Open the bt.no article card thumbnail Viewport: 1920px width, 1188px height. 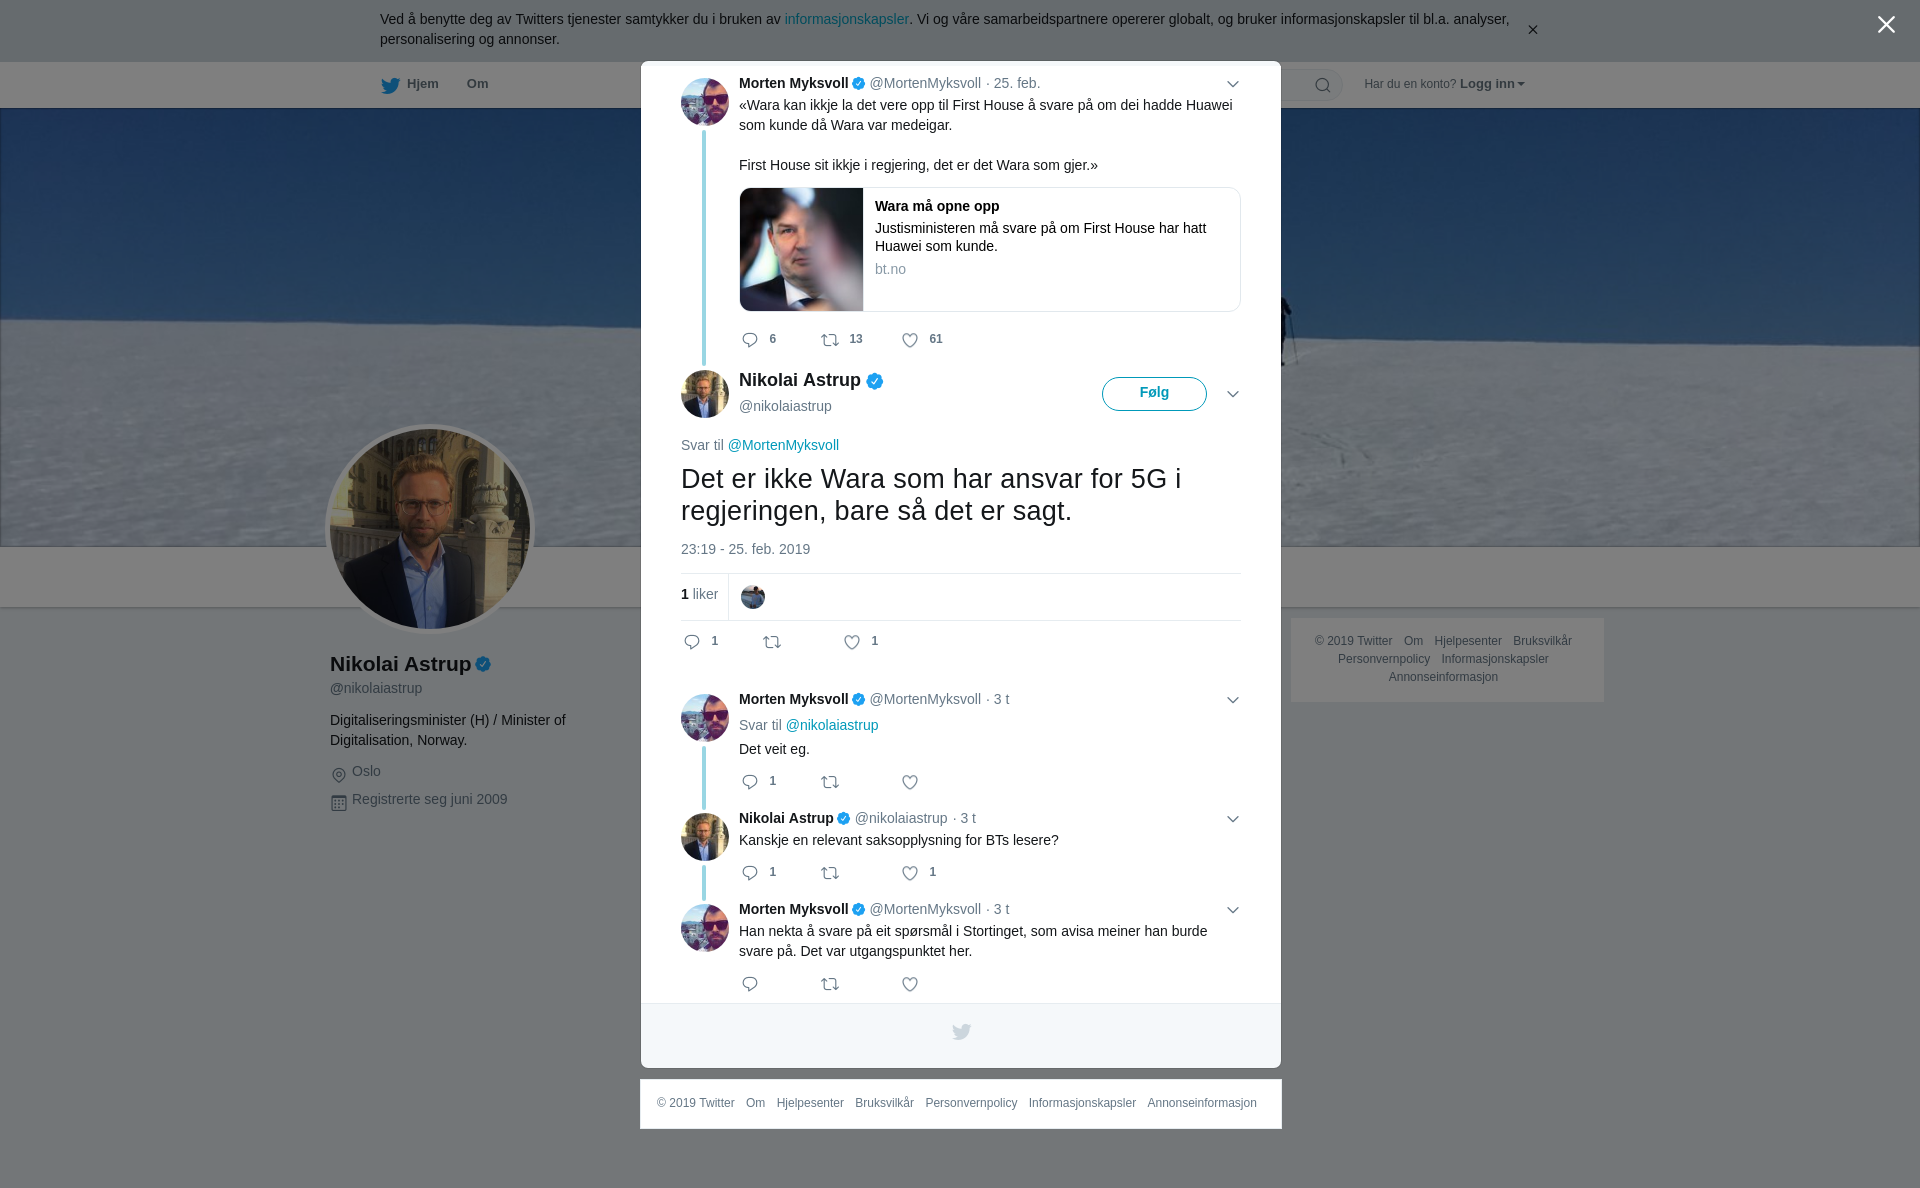click(x=801, y=249)
